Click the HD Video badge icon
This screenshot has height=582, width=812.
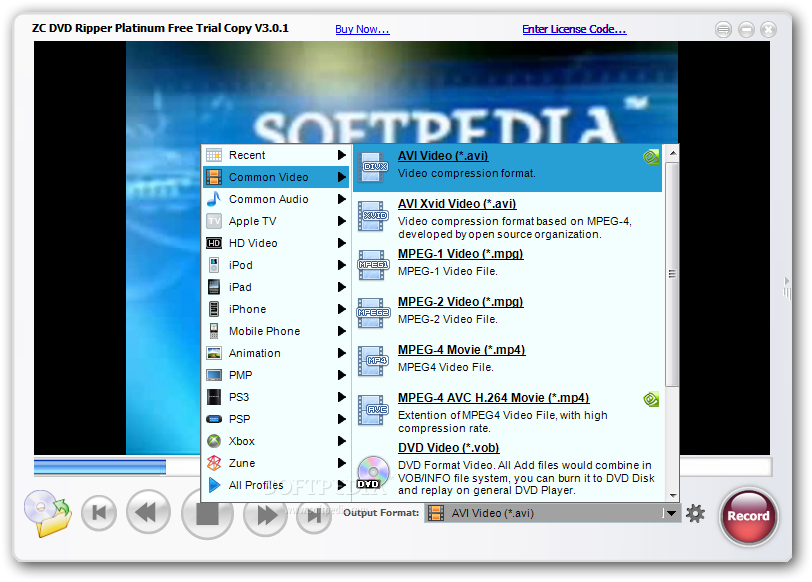[x=214, y=243]
